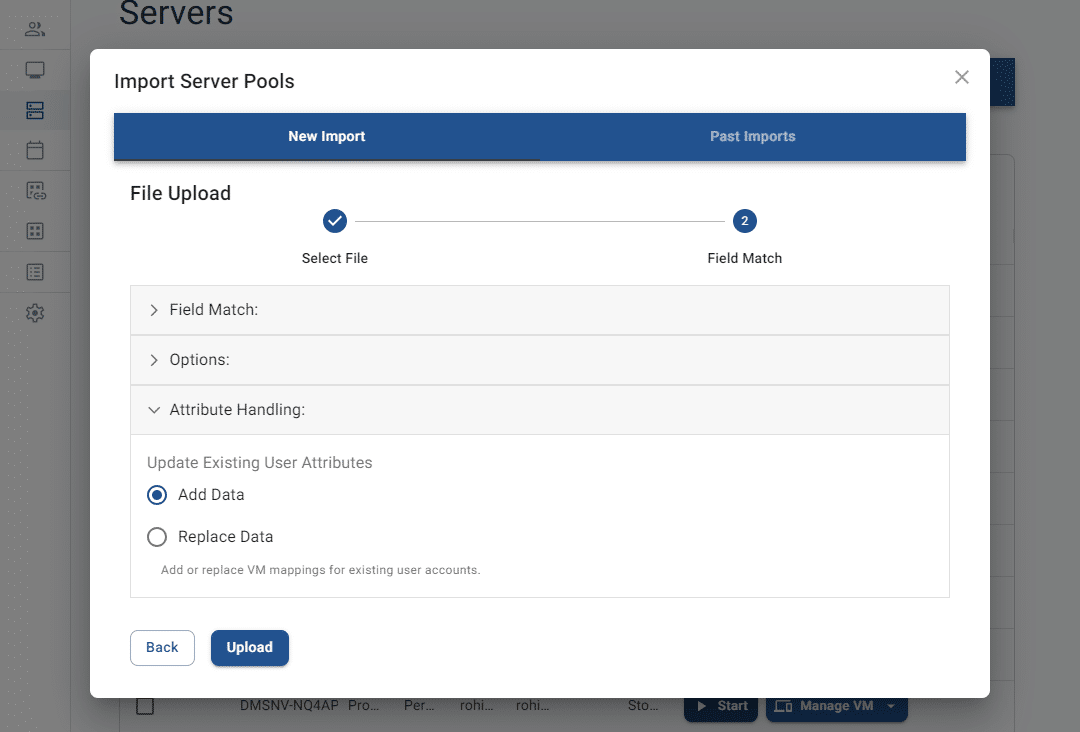Image resolution: width=1080 pixels, height=732 pixels.
Task: Click the Back button
Action: (x=162, y=647)
